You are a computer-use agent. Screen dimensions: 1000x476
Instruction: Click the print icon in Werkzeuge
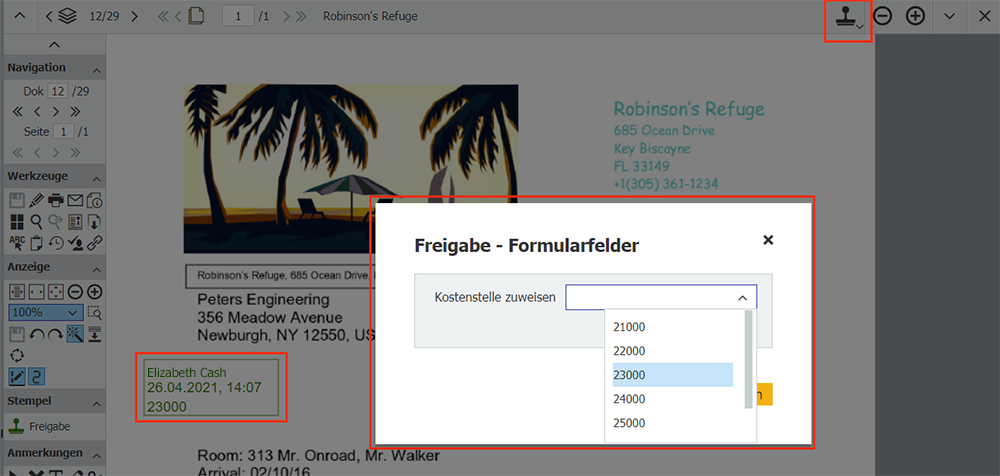[x=56, y=201]
